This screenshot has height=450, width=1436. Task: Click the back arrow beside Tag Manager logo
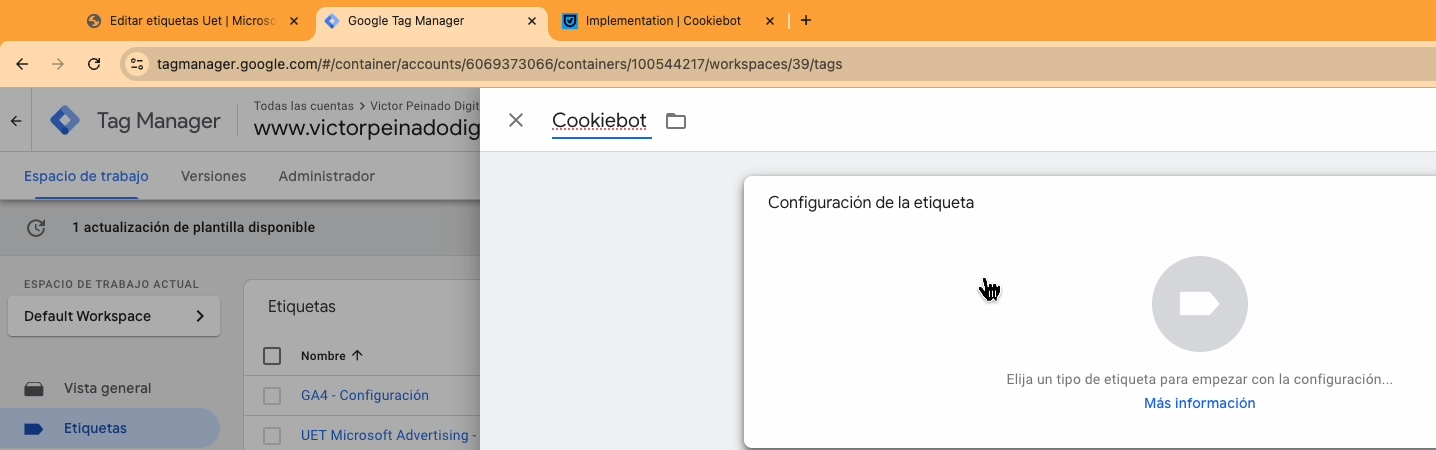[x=16, y=121]
